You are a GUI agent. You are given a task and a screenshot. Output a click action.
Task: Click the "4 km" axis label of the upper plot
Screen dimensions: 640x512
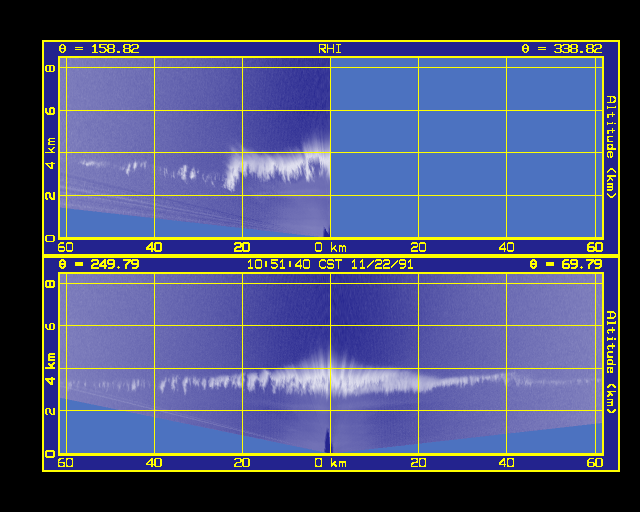[x=50, y=153]
